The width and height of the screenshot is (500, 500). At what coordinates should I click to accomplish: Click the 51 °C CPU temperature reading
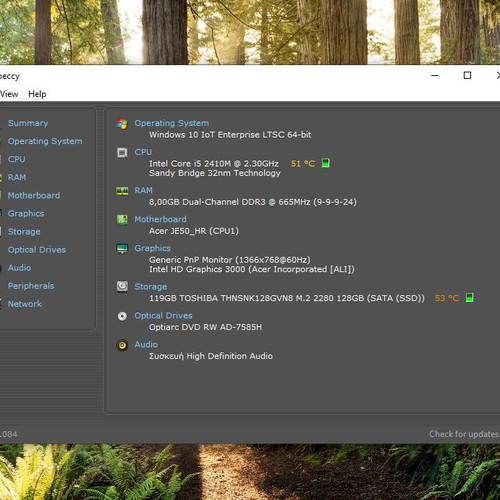(x=303, y=164)
